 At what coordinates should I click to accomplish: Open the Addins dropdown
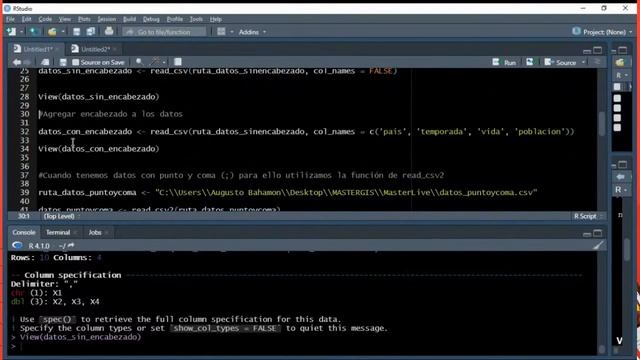tap(252, 32)
